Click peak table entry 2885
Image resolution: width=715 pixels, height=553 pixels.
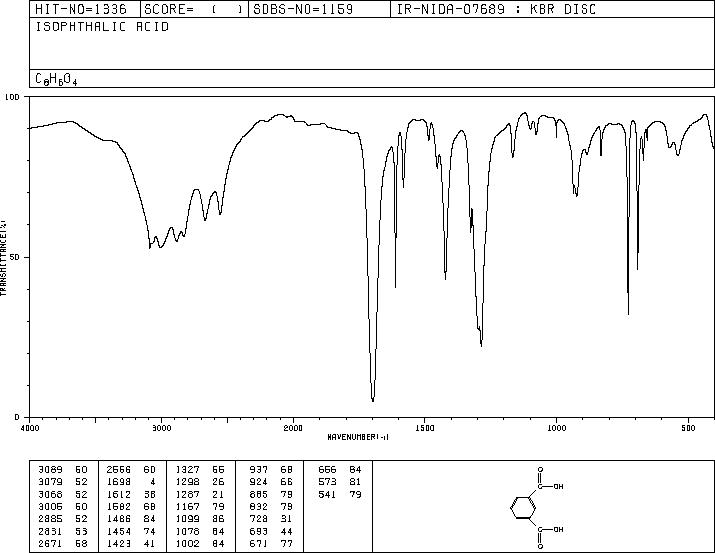coord(51,519)
